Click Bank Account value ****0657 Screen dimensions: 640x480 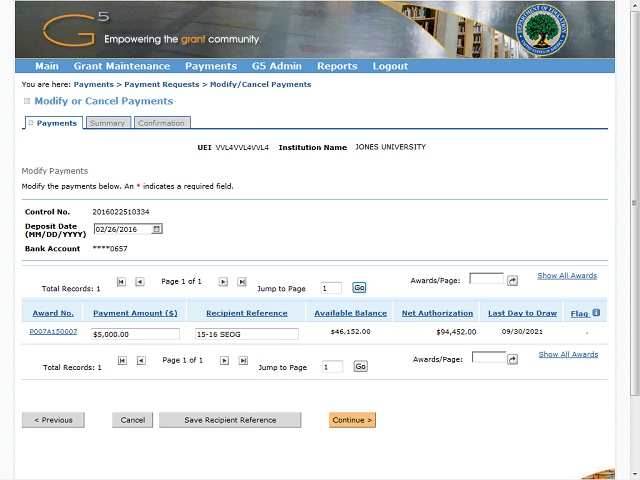tap(110, 249)
